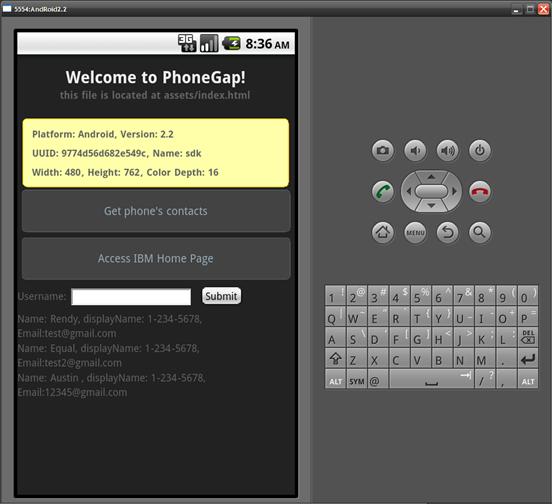Click the number 5 key

point(421,295)
